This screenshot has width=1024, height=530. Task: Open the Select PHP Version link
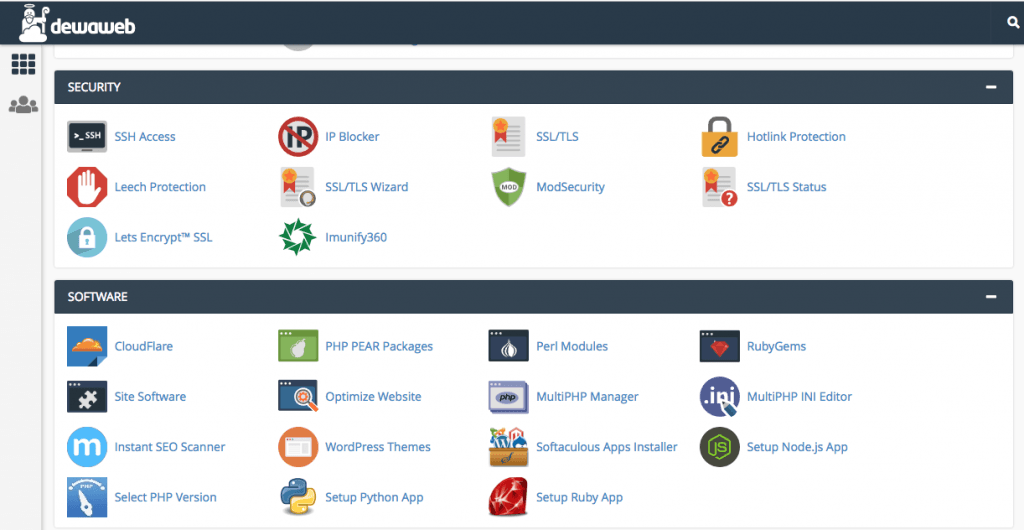pos(165,497)
